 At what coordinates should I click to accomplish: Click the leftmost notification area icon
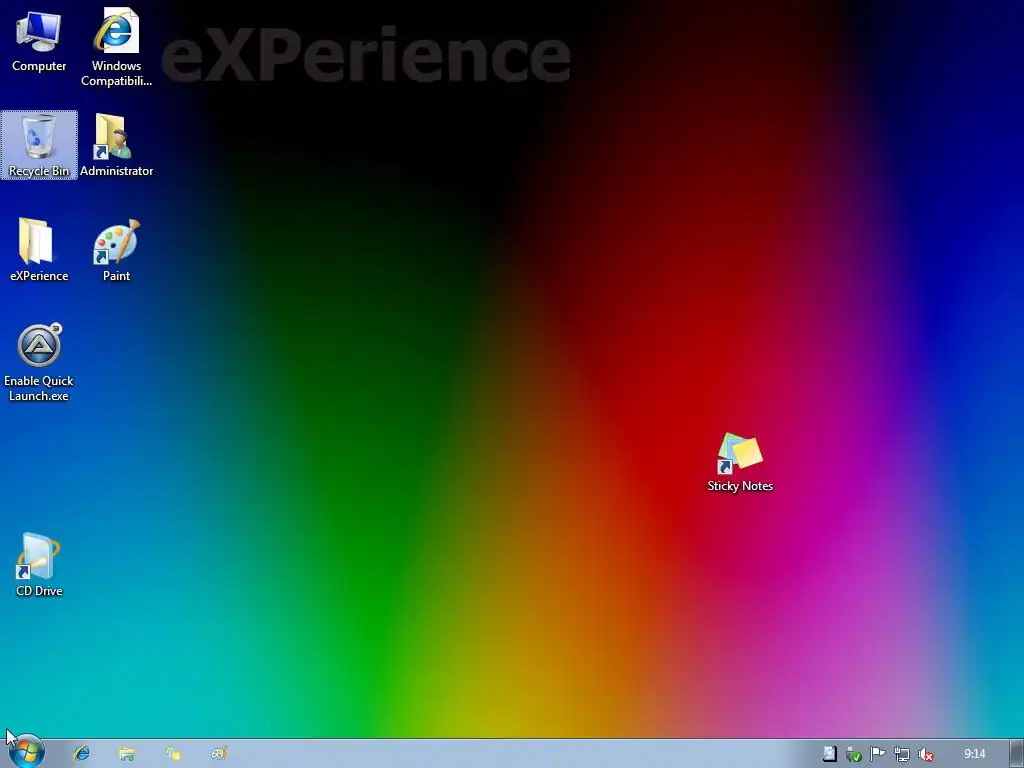[829, 754]
